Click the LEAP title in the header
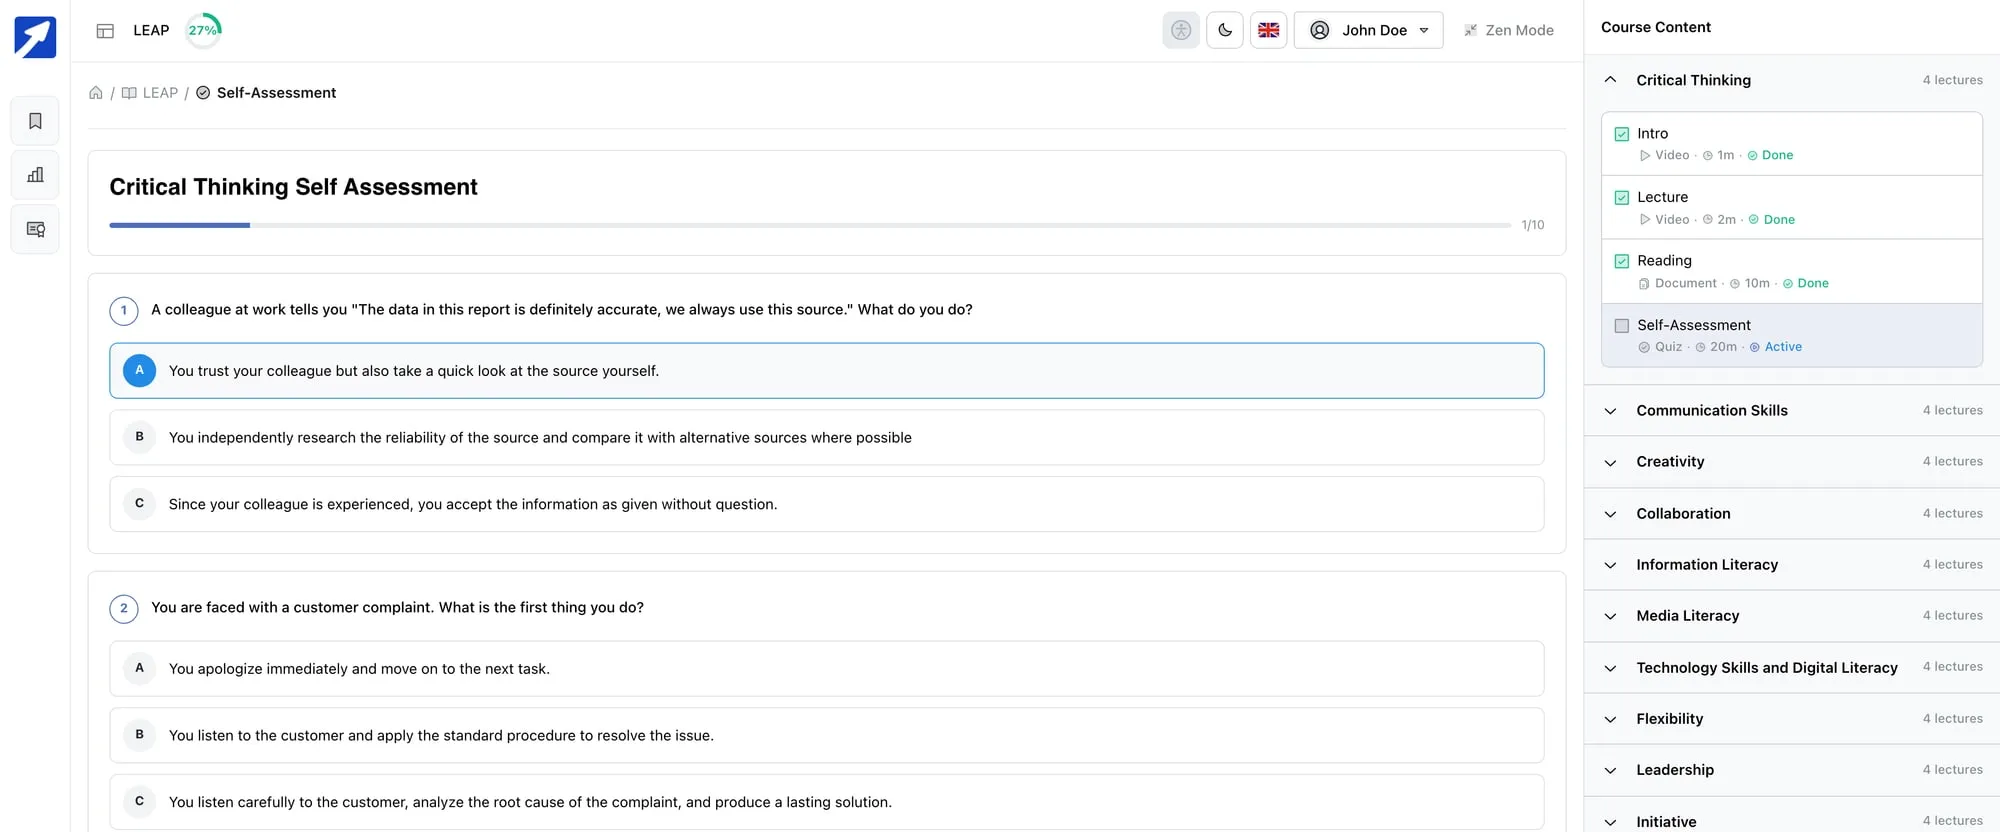Image resolution: width=2000 pixels, height=832 pixels. tap(151, 30)
